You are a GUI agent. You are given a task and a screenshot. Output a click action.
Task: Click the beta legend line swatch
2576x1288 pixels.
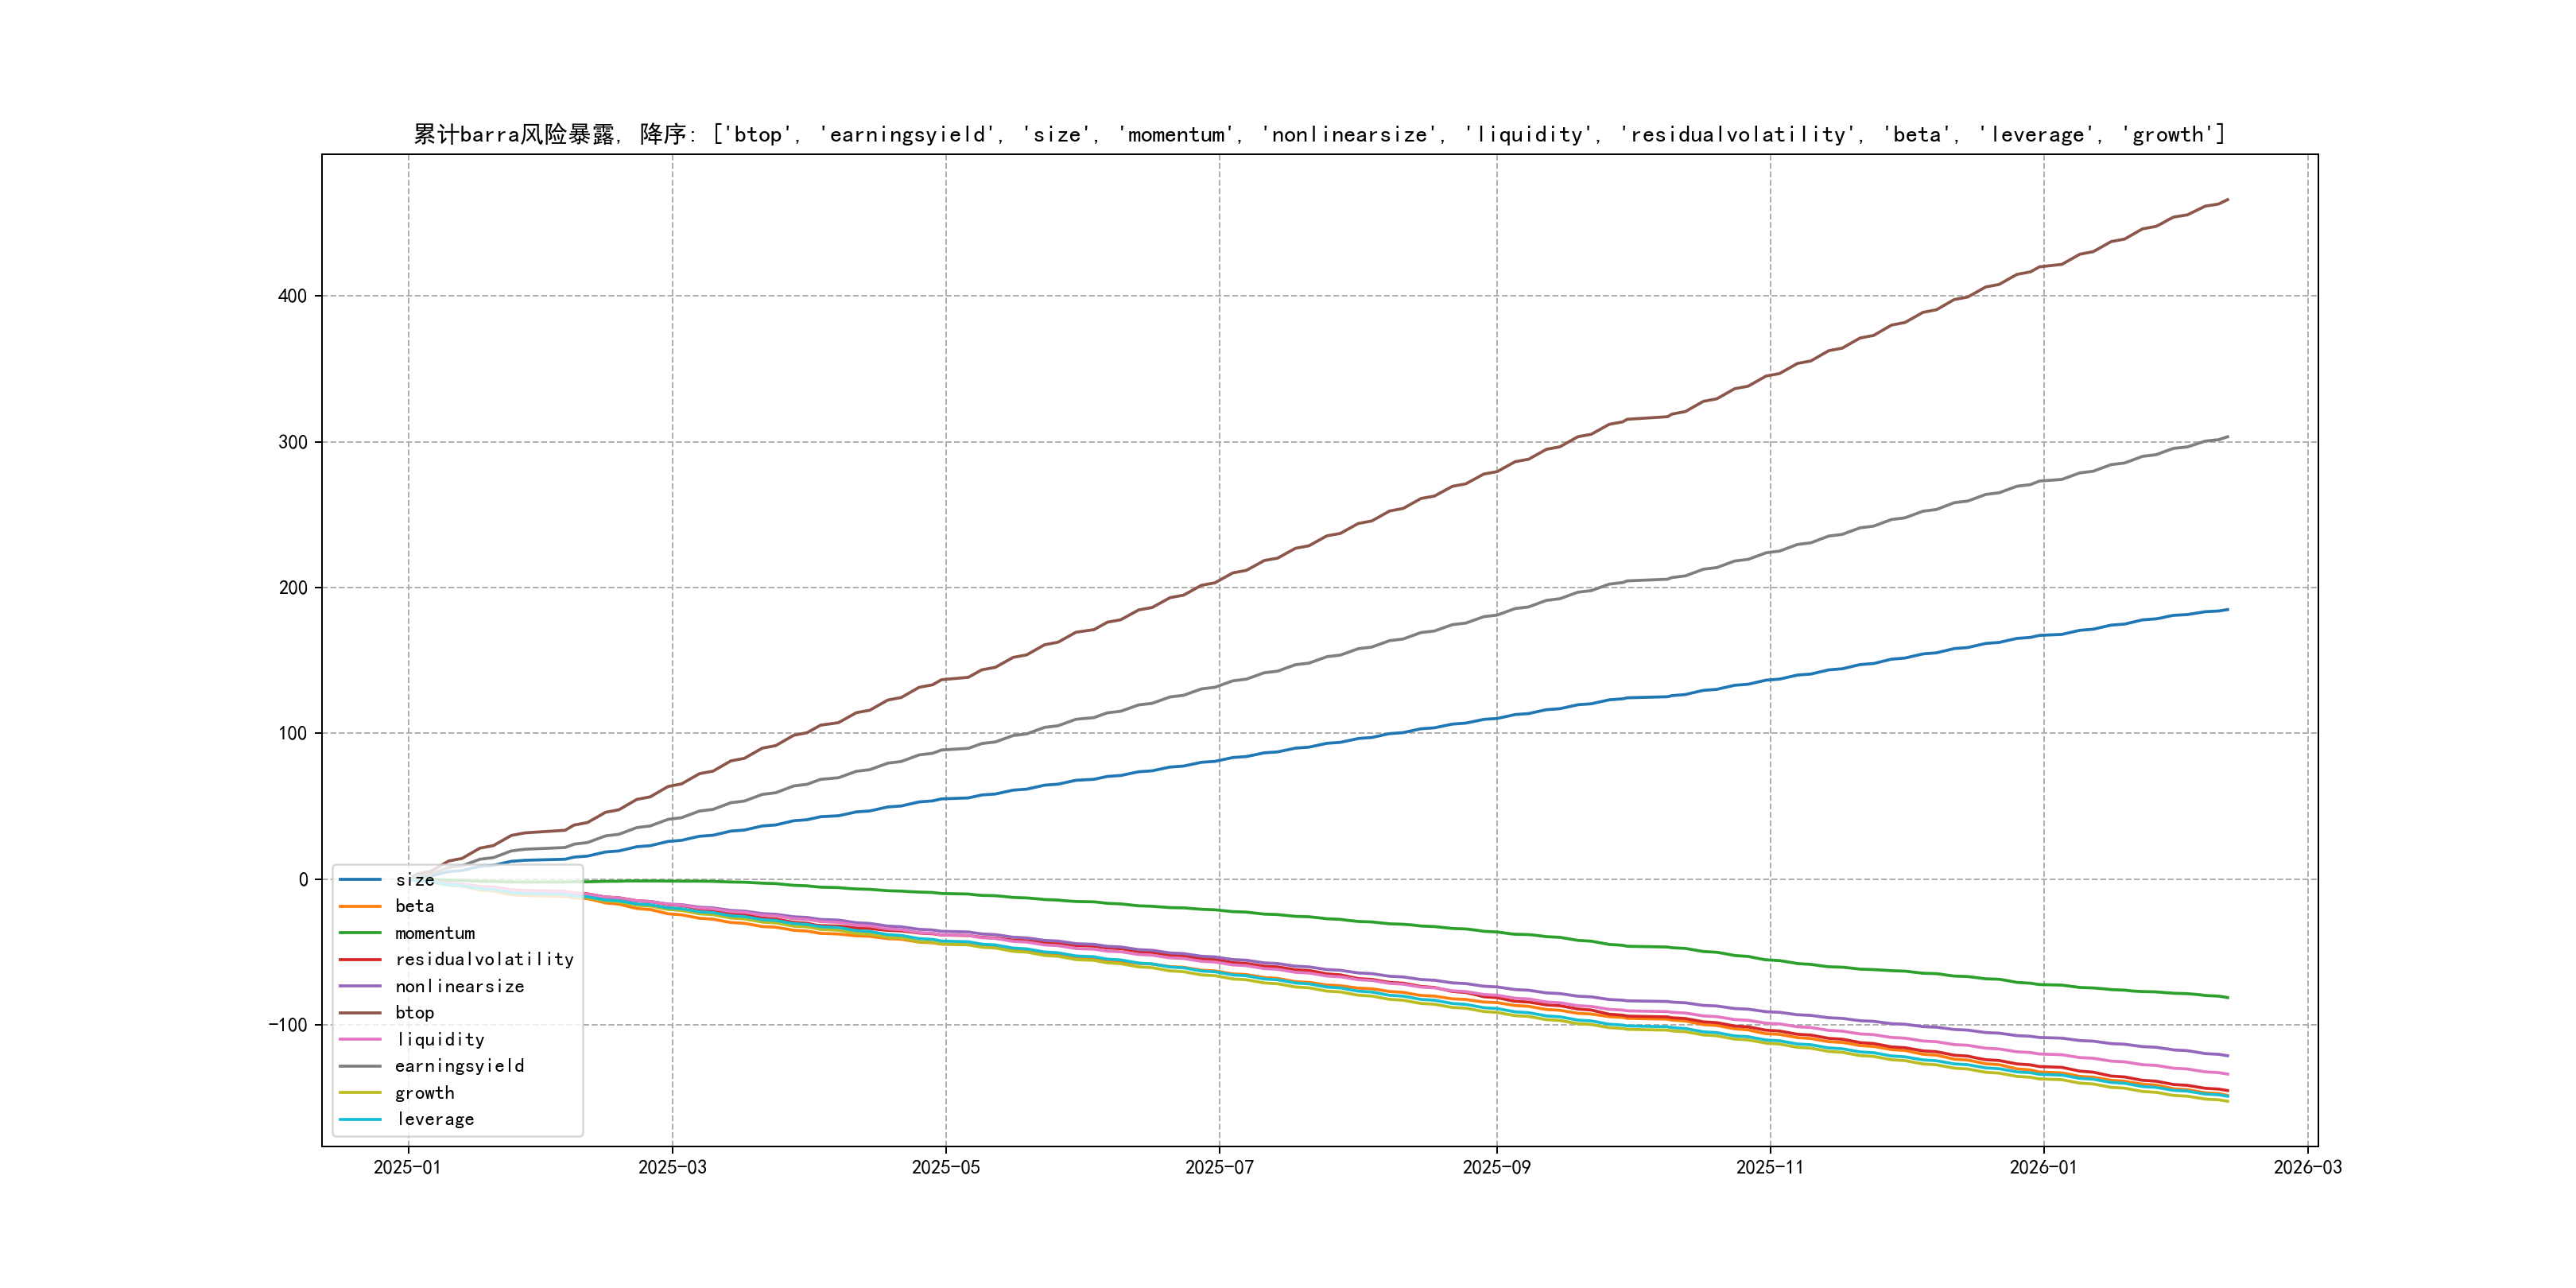[x=360, y=907]
